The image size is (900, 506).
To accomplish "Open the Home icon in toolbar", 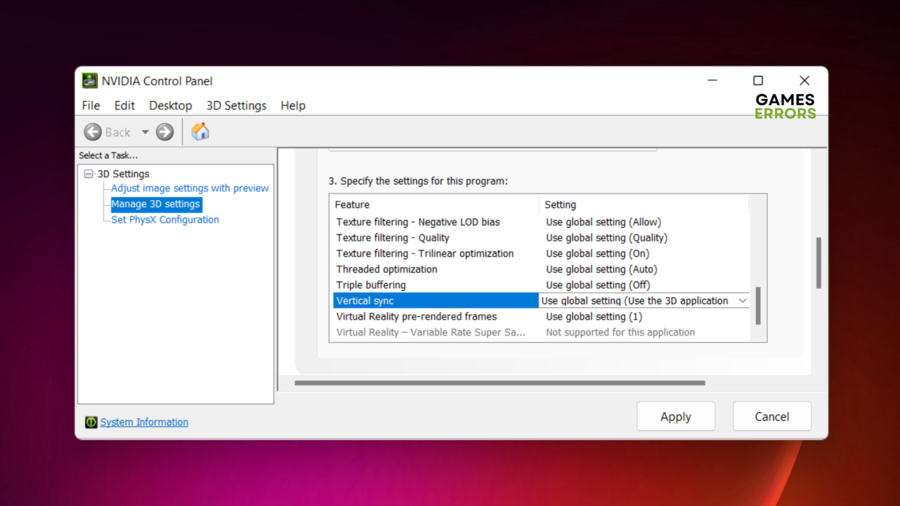I will (x=200, y=131).
